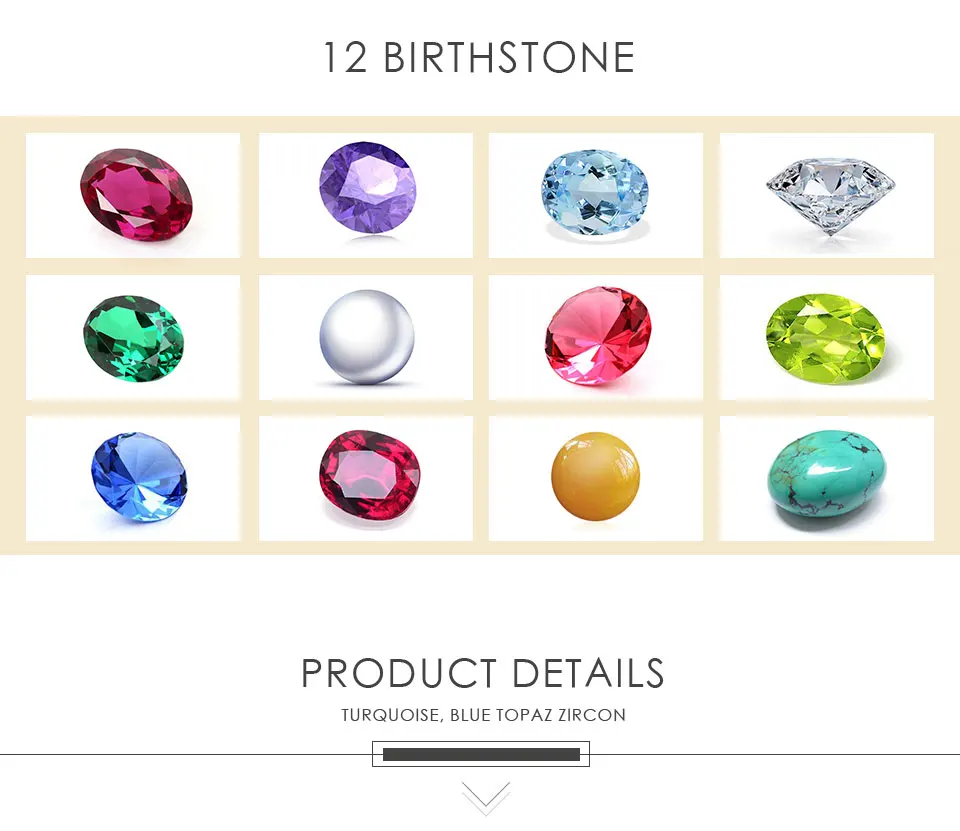Choose the turquoise veined stone
Screen dimensions: 960x831
tap(827, 478)
